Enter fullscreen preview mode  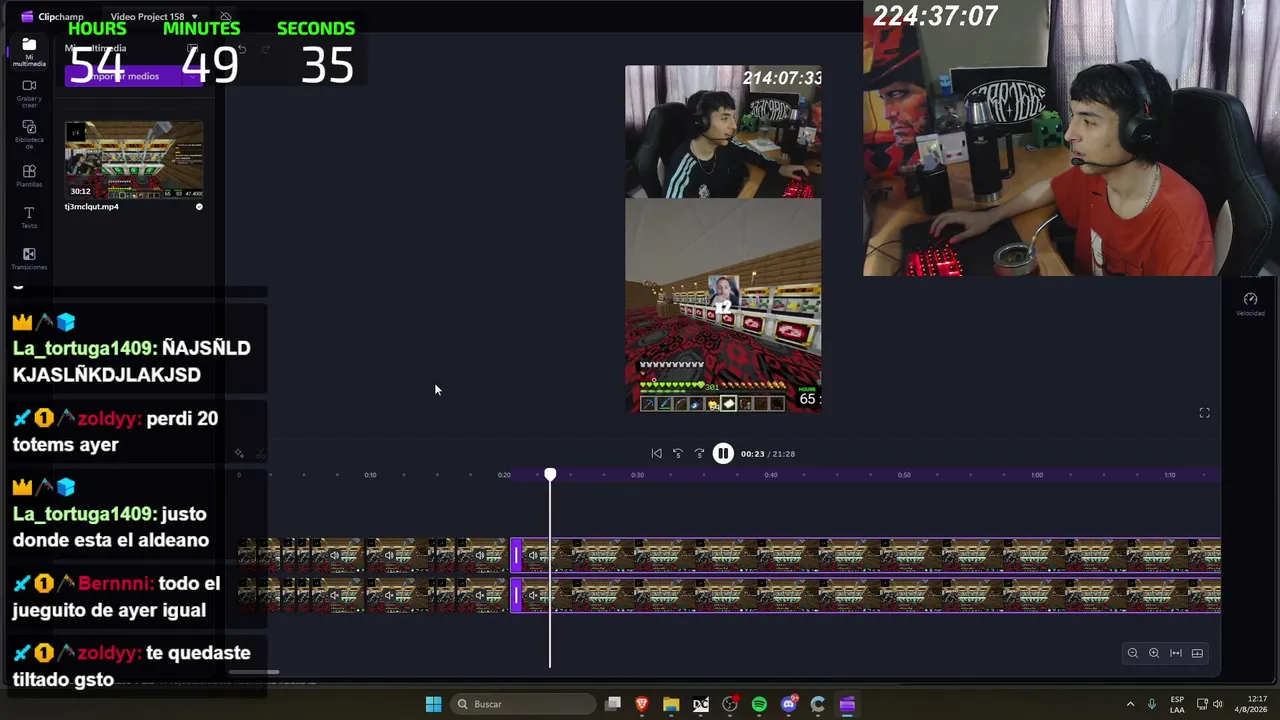tap(1204, 413)
